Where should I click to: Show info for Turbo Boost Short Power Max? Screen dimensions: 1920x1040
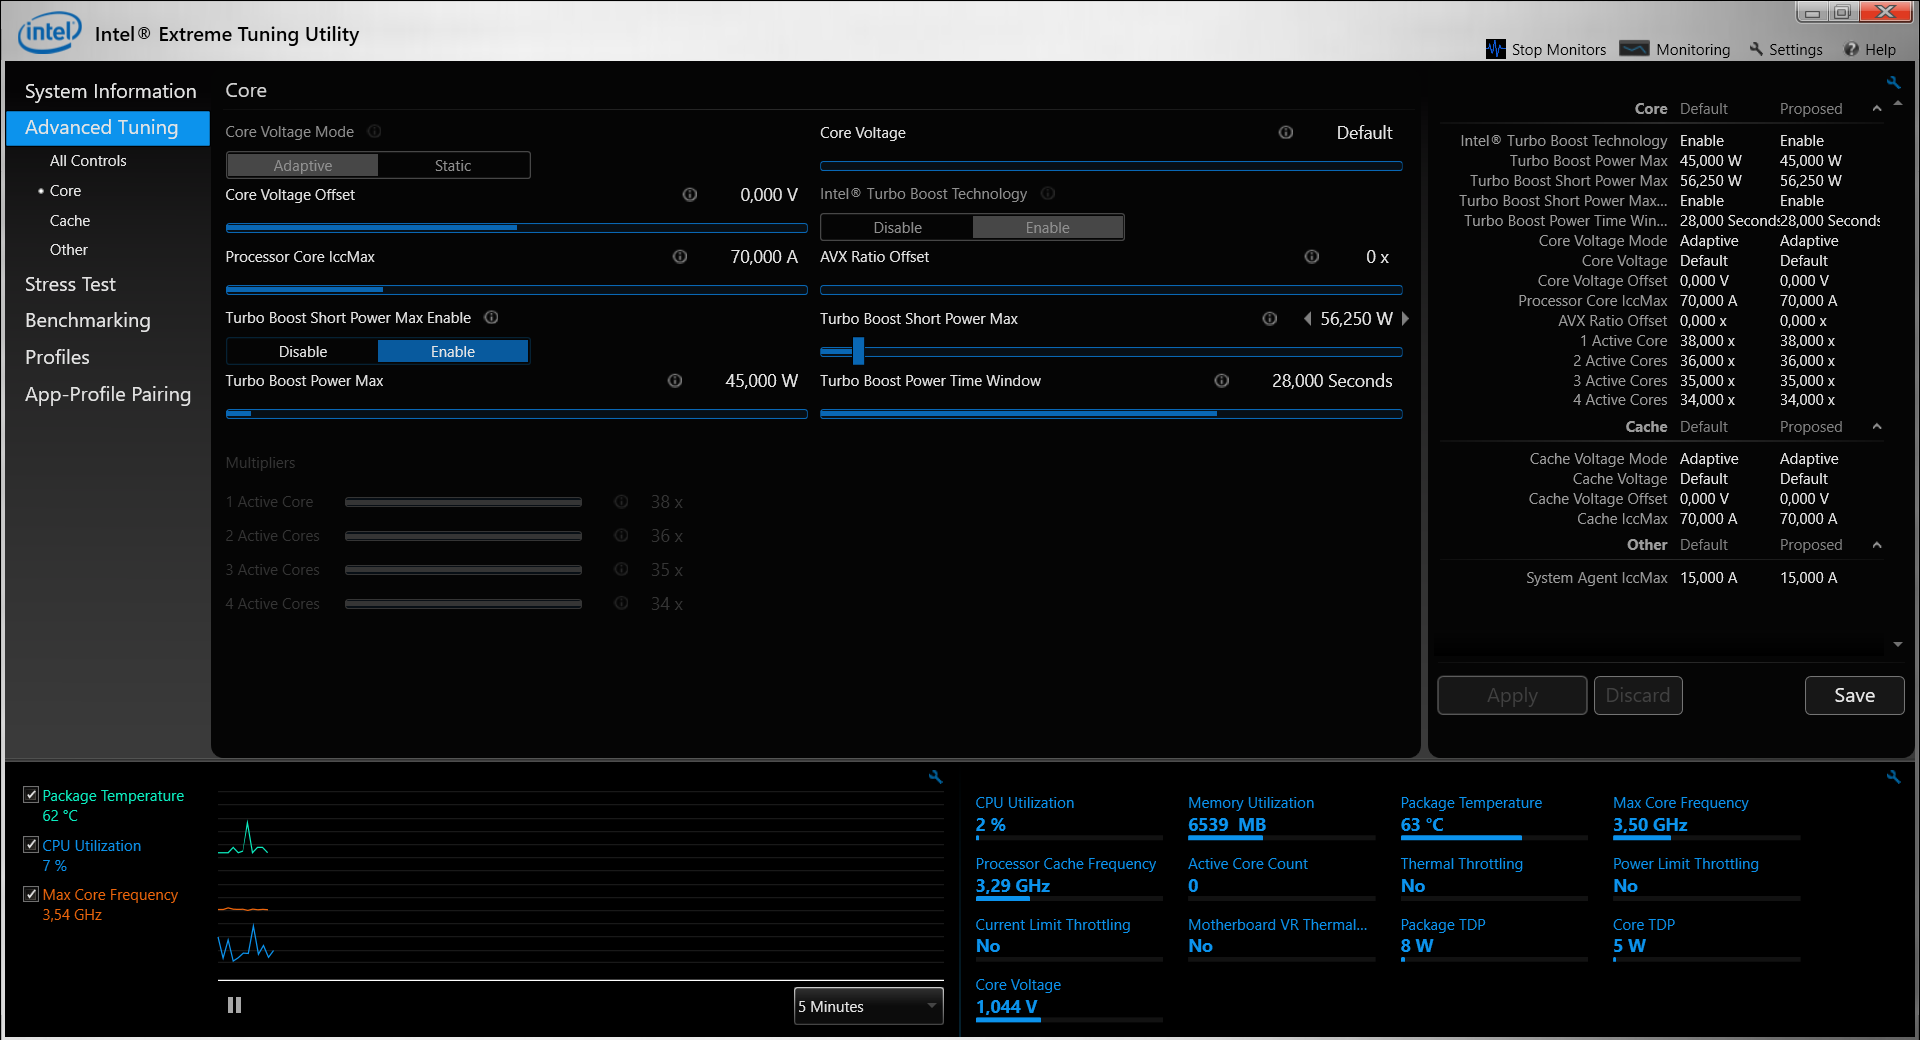(1270, 319)
